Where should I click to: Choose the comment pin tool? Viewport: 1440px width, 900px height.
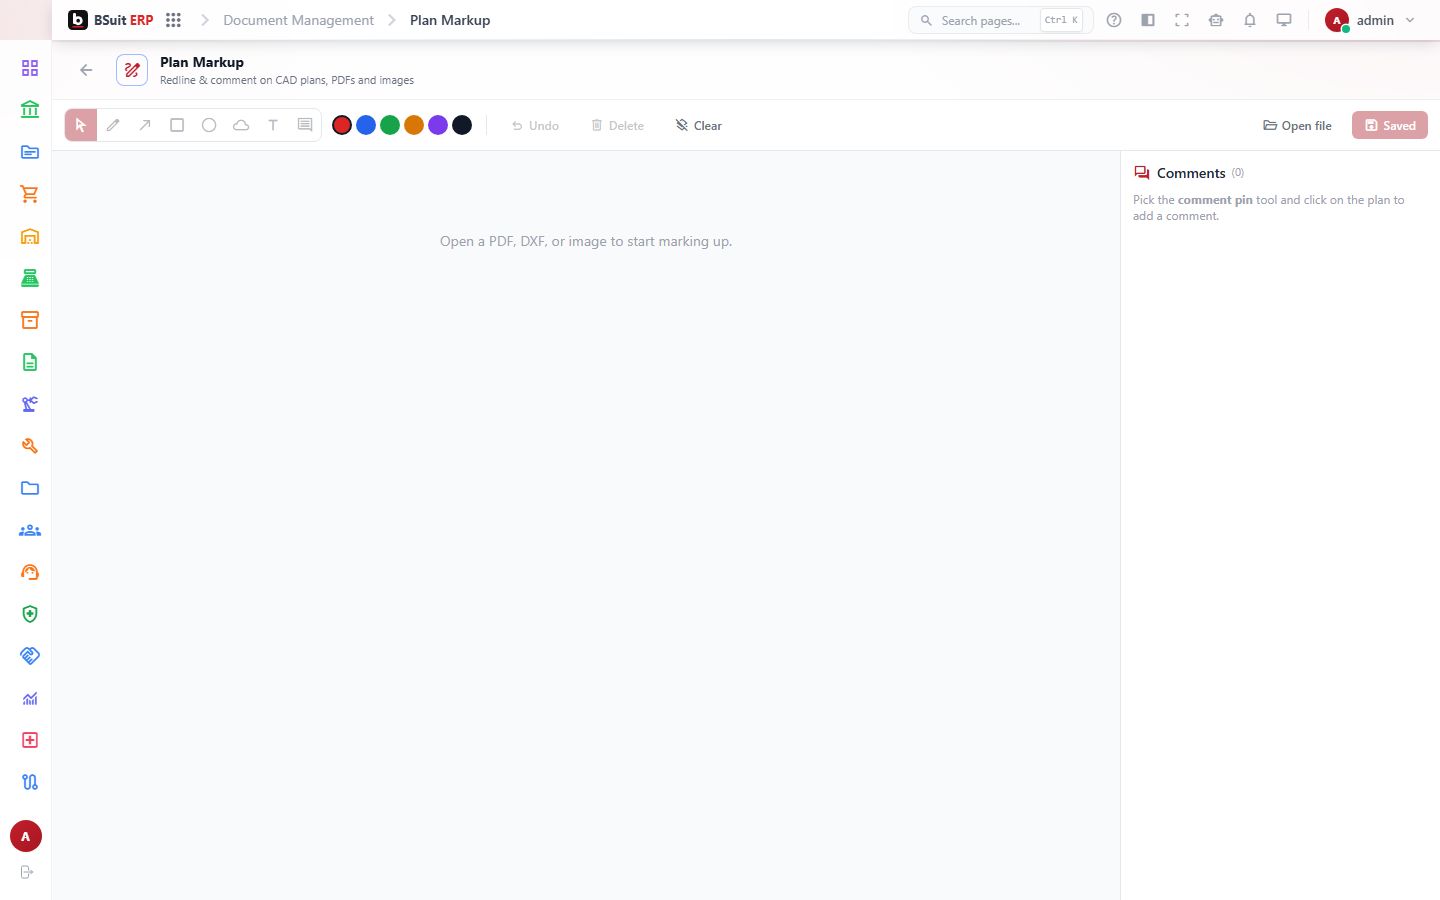[305, 125]
